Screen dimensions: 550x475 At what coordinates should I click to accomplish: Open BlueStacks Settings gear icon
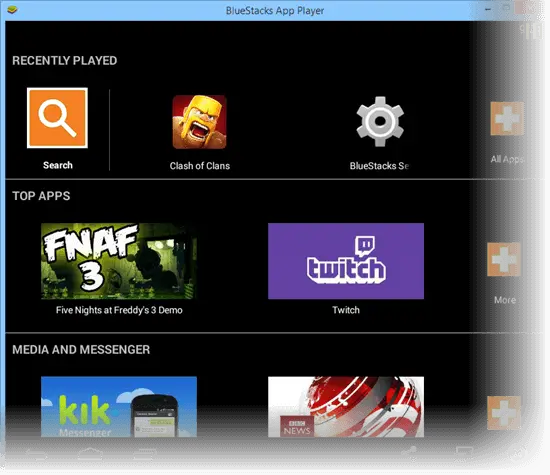tap(380, 121)
